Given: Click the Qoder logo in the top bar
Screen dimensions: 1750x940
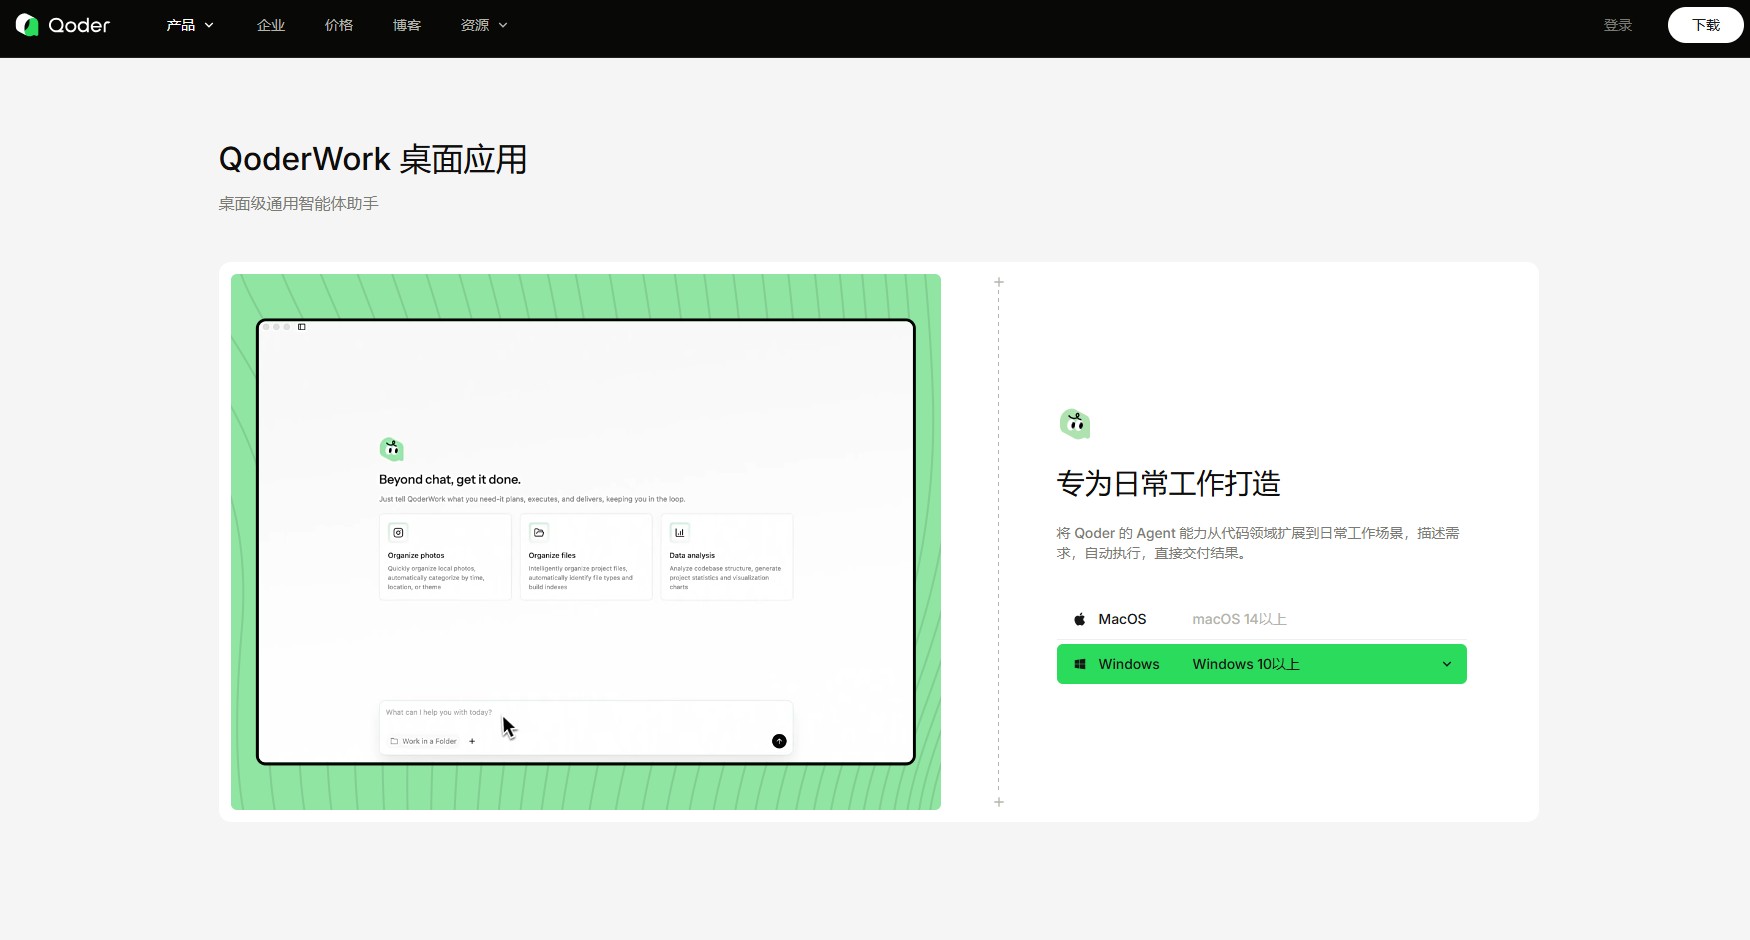Looking at the screenshot, I should pyautogui.click(x=62, y=25).
